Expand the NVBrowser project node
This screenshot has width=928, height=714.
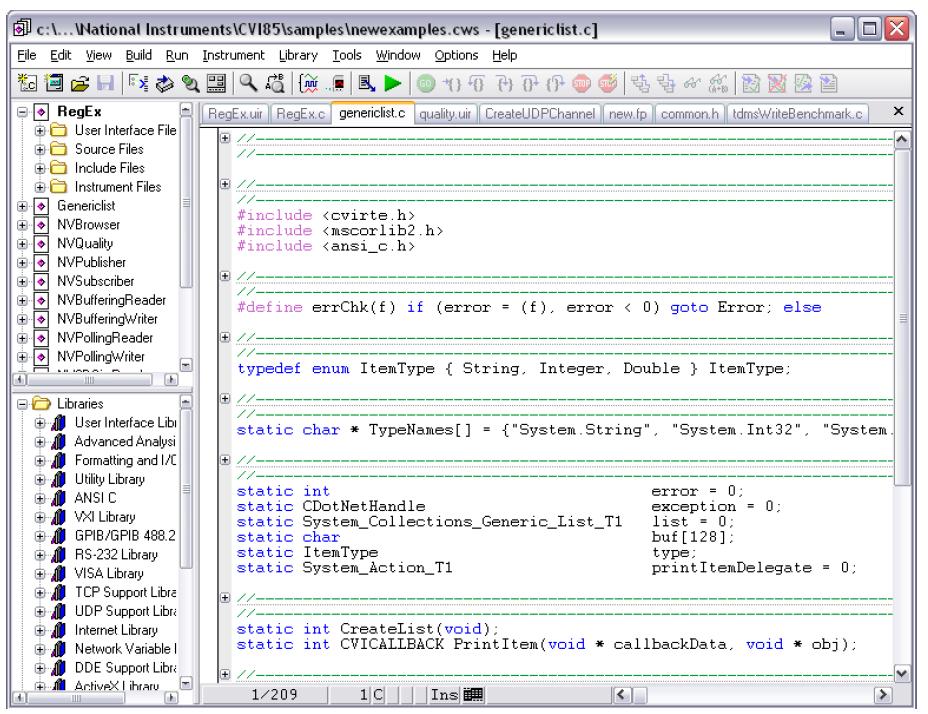click(22, 225)
